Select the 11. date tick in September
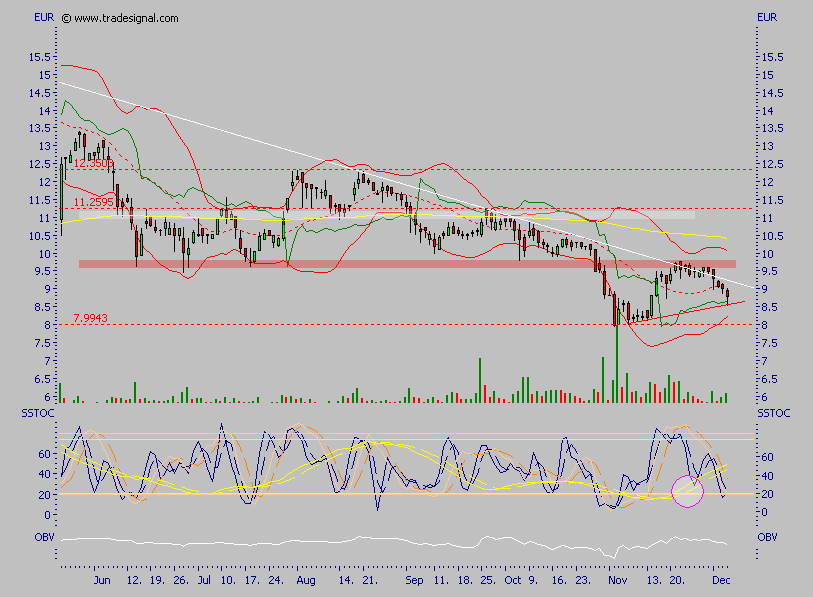 [441, 580]
